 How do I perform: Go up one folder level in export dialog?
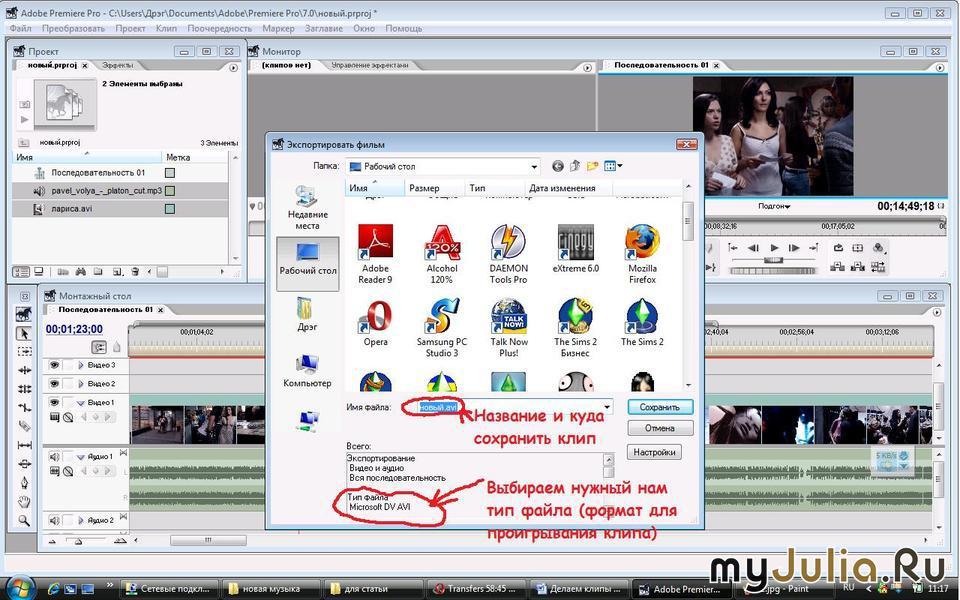(x=574, y=166)
